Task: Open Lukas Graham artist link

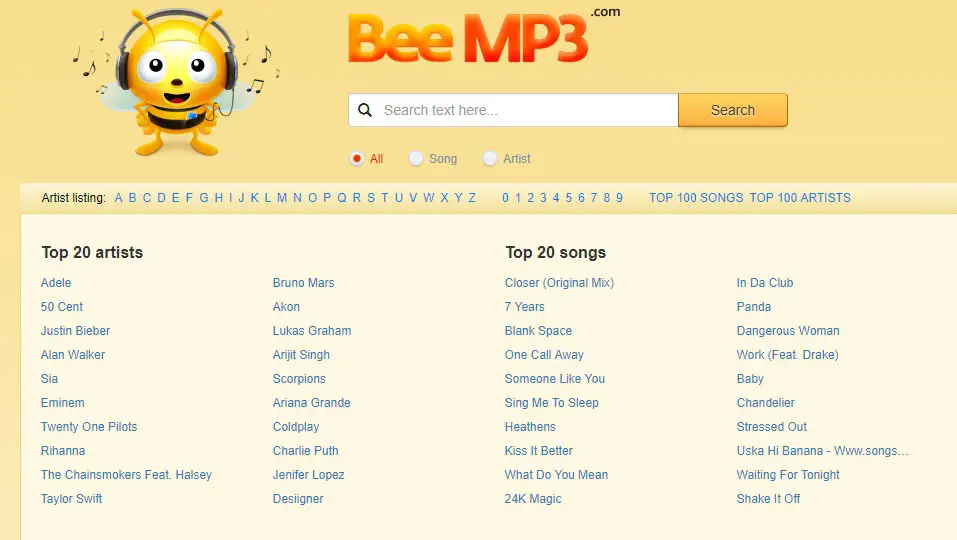Action: pos(312,331)
